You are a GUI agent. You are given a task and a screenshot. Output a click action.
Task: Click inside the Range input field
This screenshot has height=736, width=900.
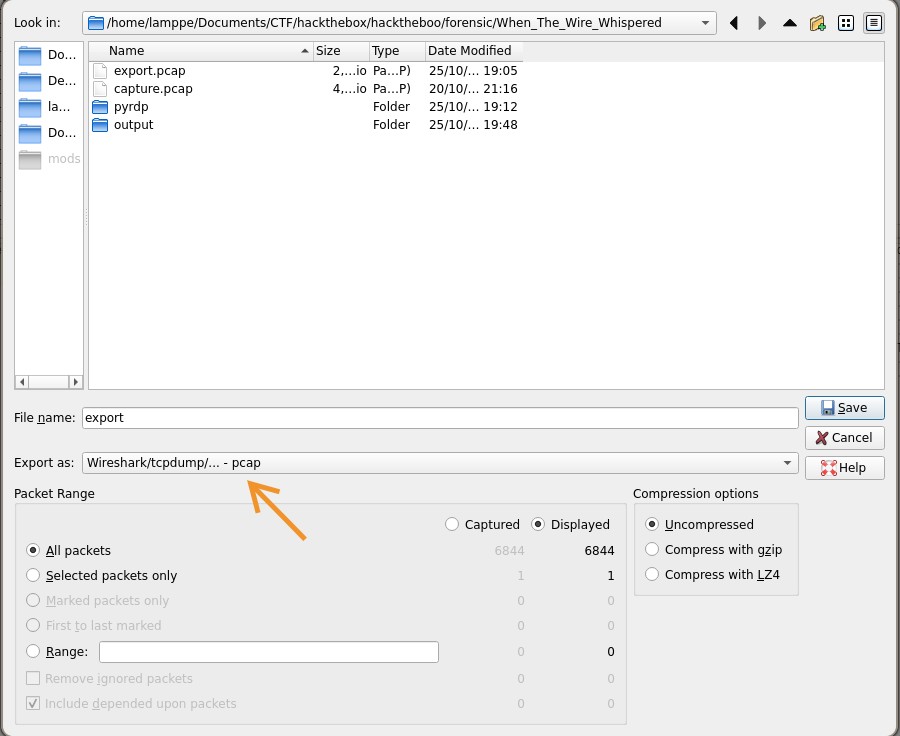[x=268, y=651]
